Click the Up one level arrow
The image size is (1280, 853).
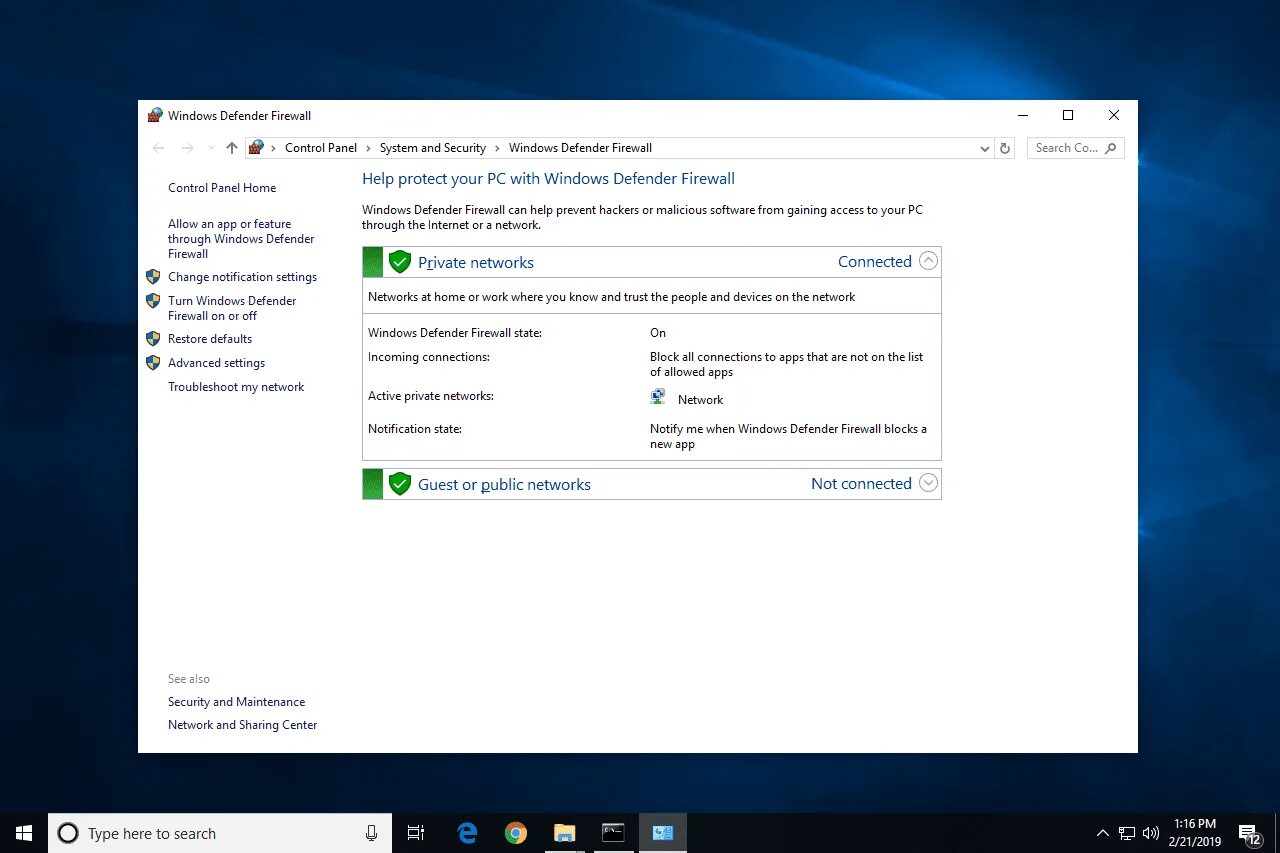click(232, 148)
